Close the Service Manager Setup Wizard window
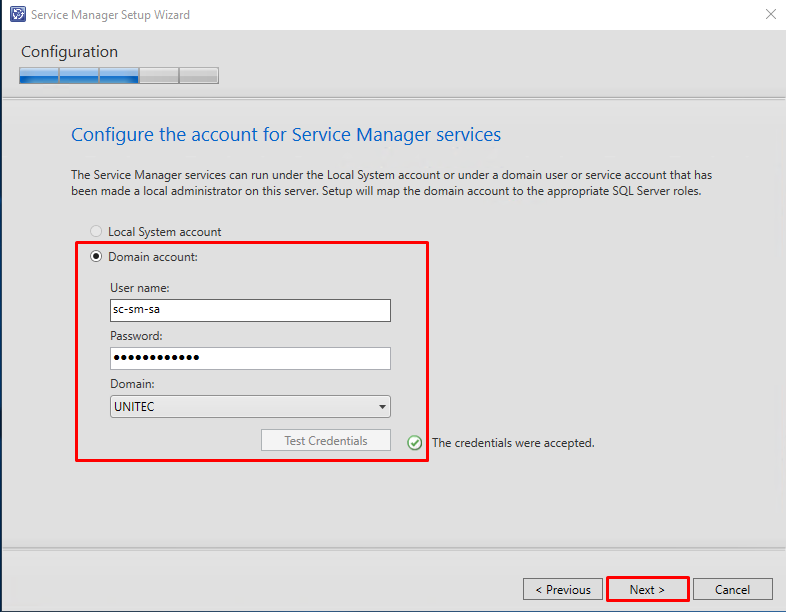Screen dimensions: 786x612 click(770, 14)
